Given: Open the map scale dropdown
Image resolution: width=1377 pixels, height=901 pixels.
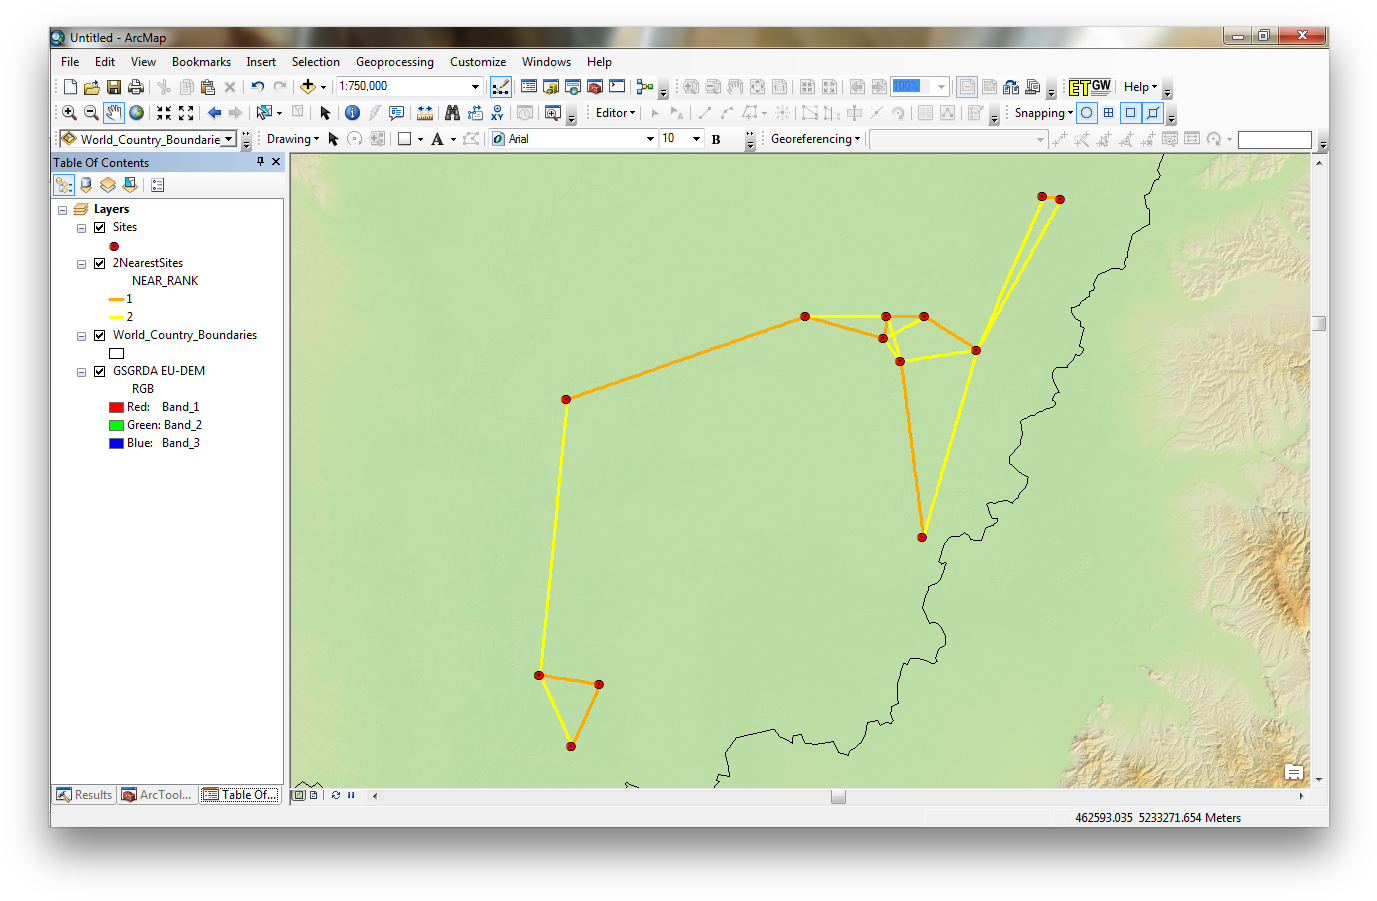Looking at the screenshot, I should click(x=477, y=87).
